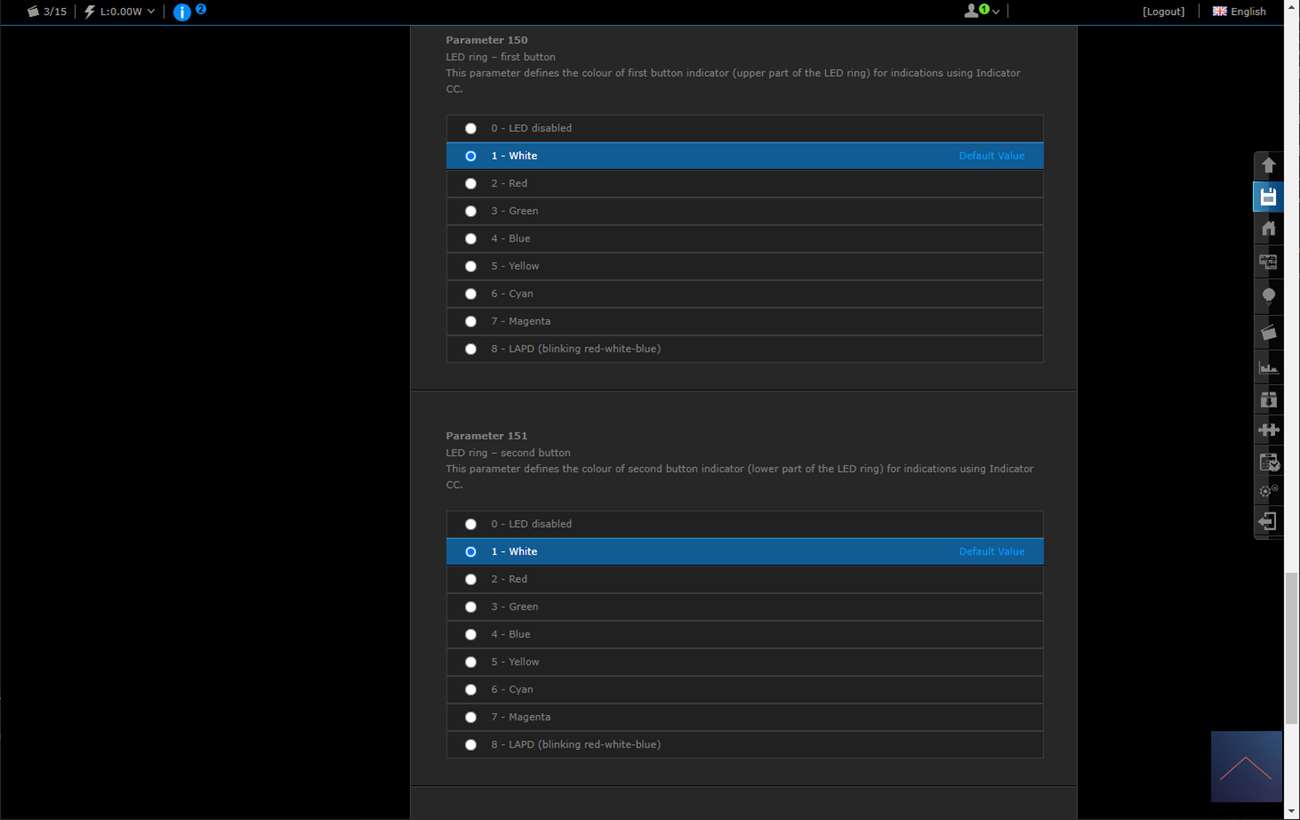Open the energy chart icon
The height and width of the screenshot is (820, 1300).
1268,367
